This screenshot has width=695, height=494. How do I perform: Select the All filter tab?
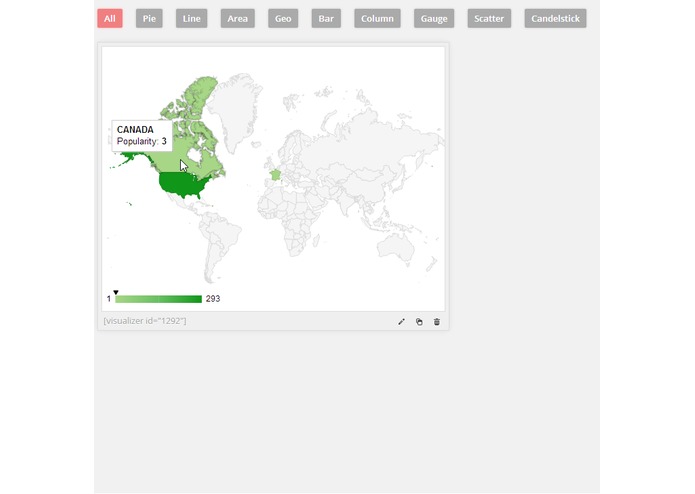[110, 19]
